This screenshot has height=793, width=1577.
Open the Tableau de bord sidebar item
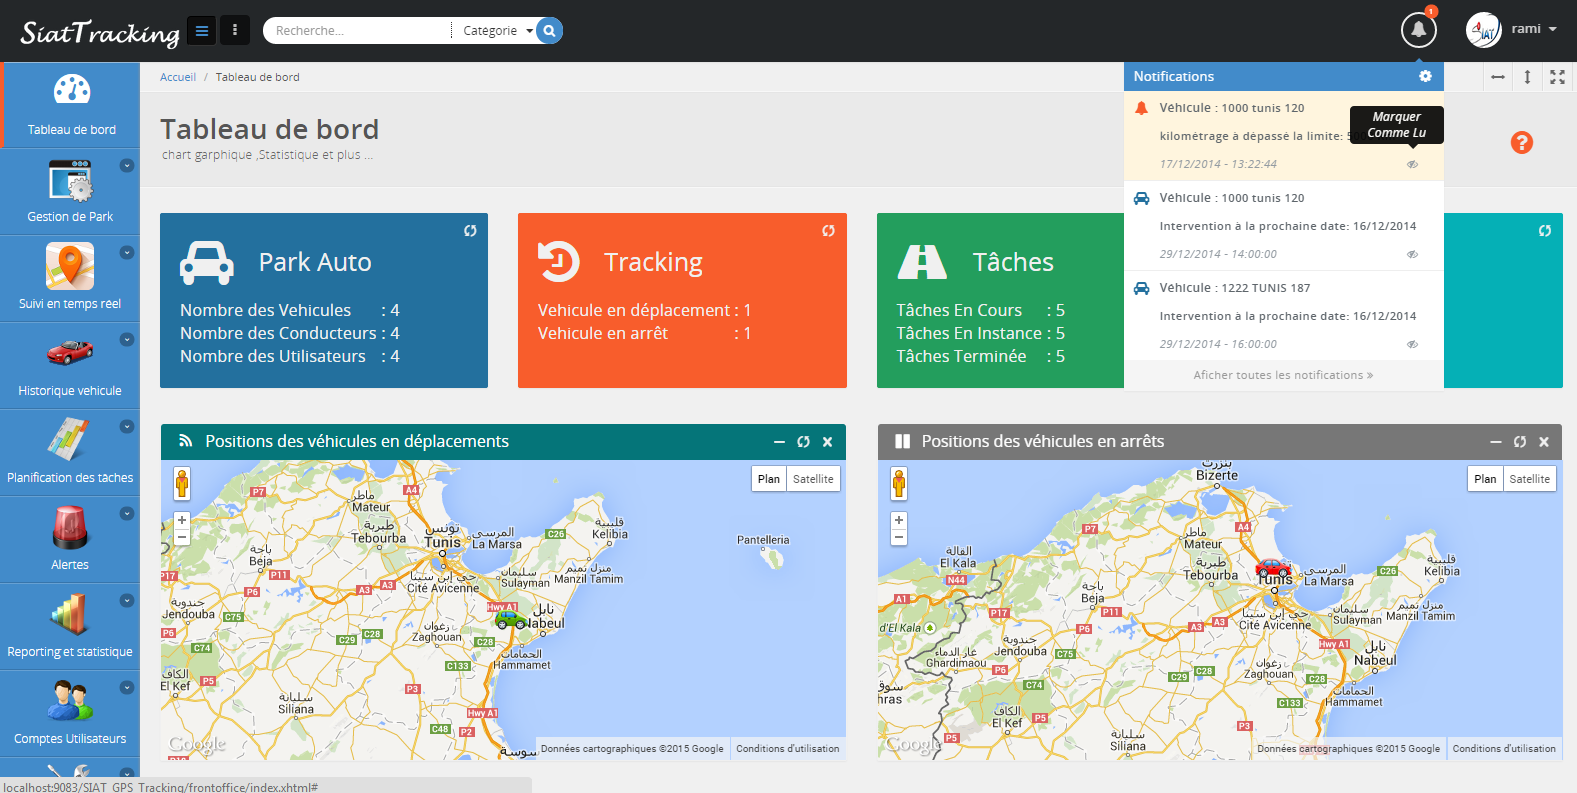coord(71,105)
